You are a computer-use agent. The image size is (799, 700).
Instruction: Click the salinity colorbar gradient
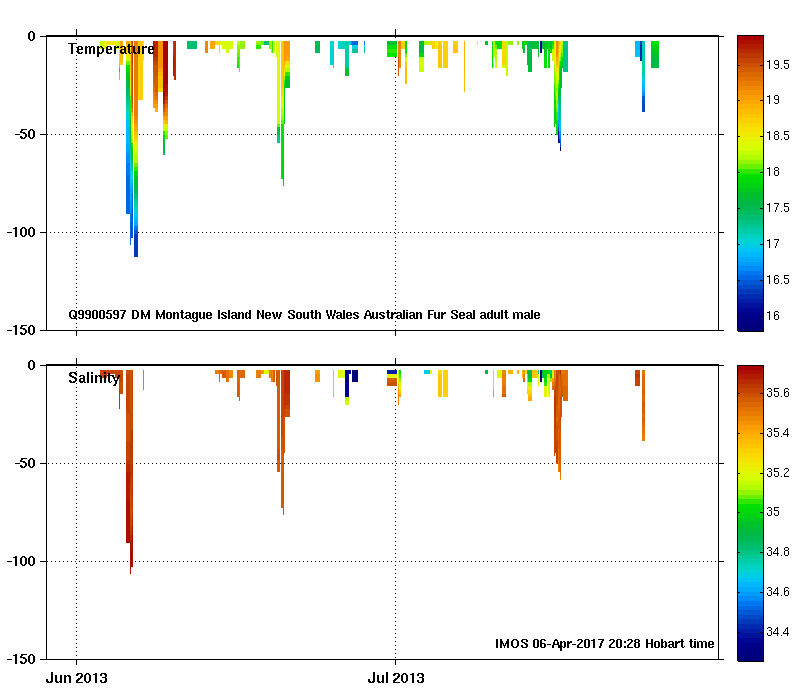[751, 513]
